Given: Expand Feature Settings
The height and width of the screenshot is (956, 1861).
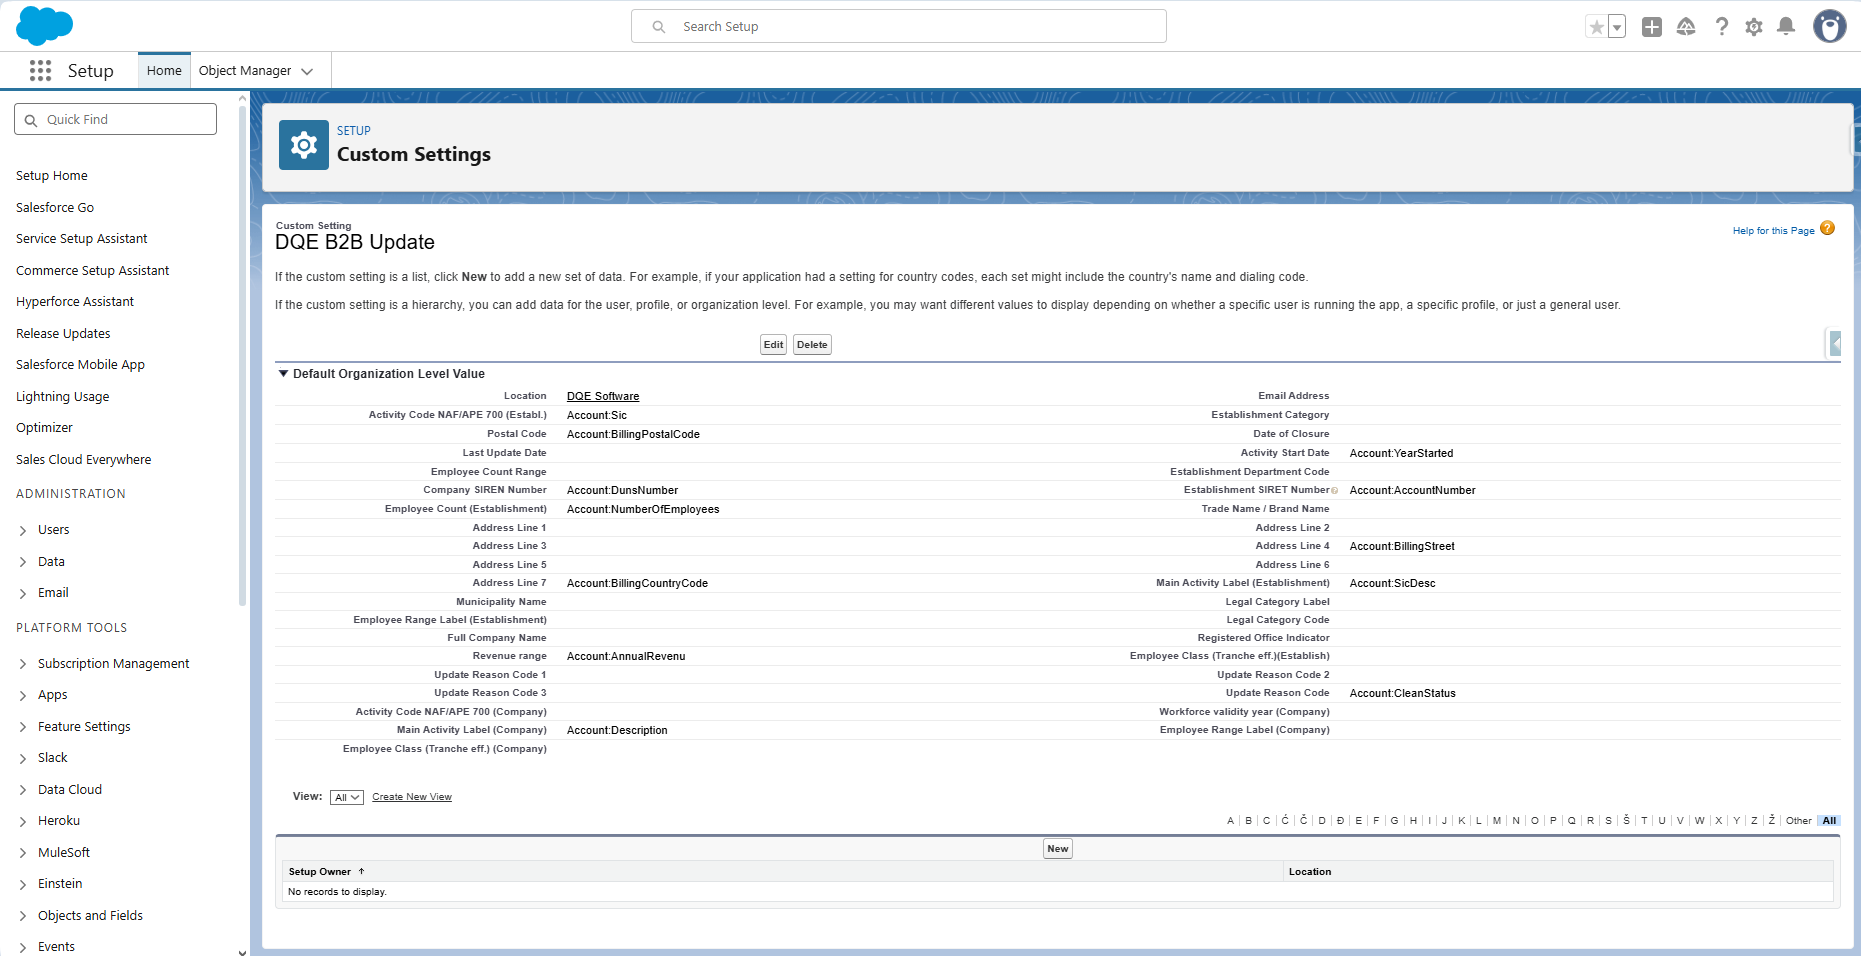Looking at the screenshot, I should coord(23,727).
